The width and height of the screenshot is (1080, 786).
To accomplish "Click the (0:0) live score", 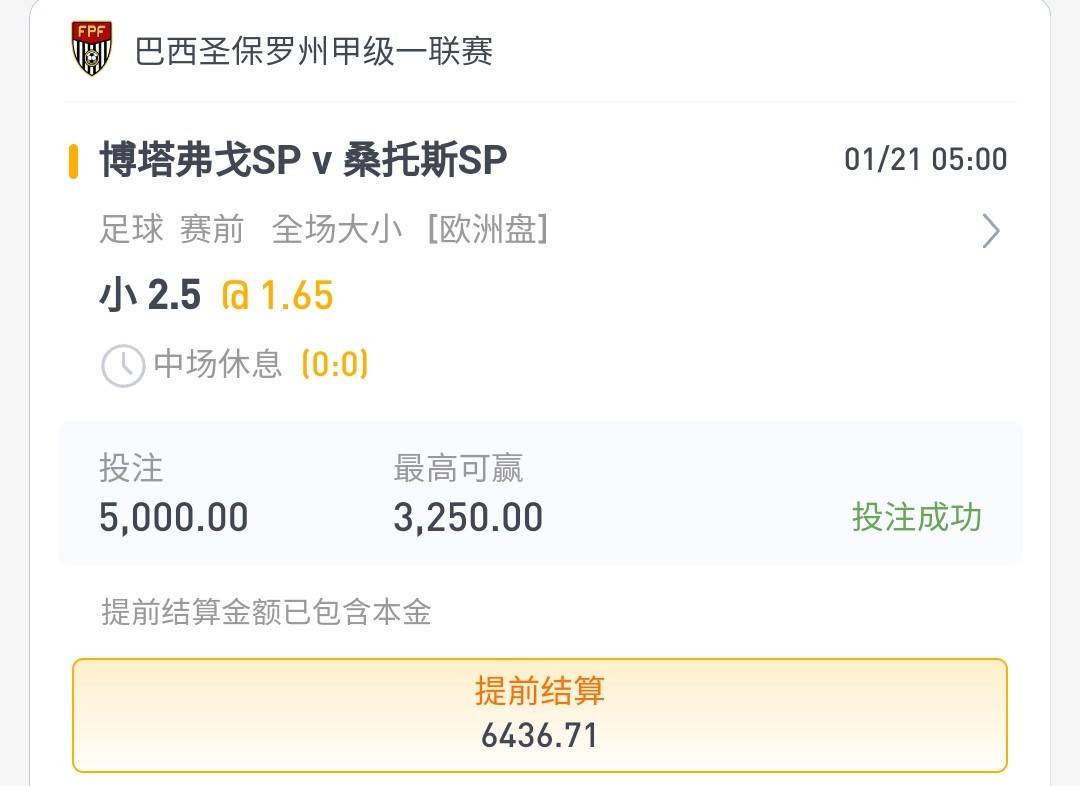I will [x=335, y=364].
